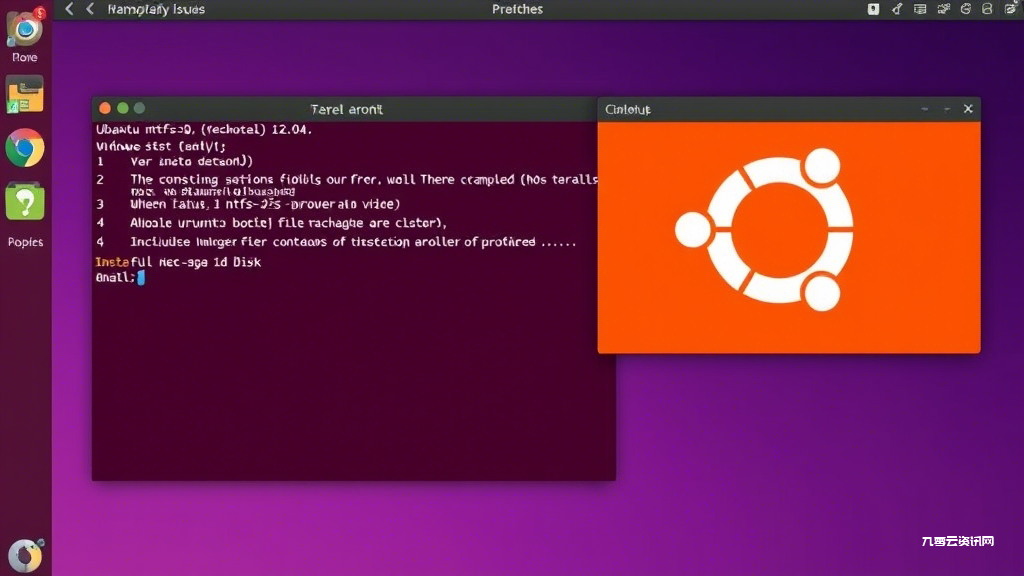Click the second back arrow beside Namplaty Isuds
Image resolution: width=1024 pixels, height=576 pixels.
[x=90, y=8]
